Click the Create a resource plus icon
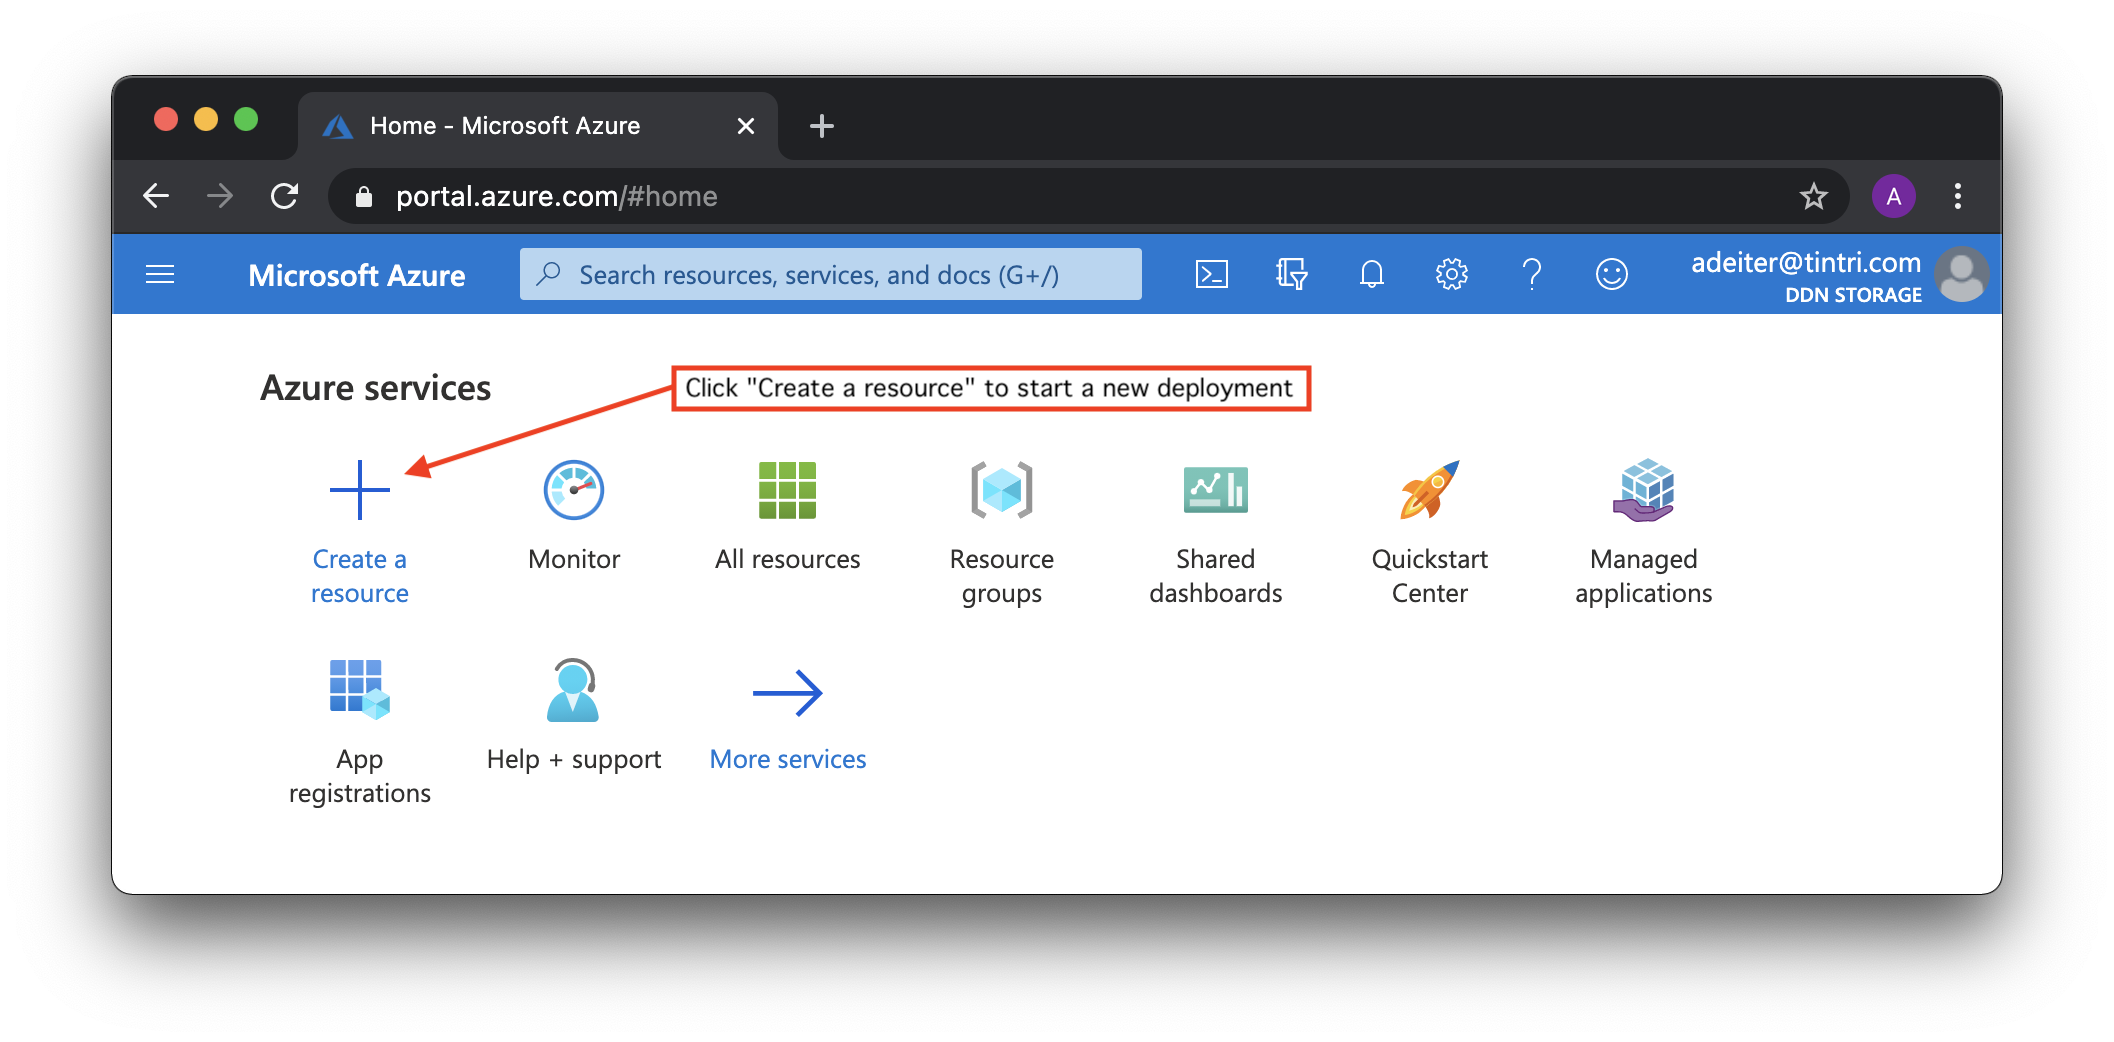 click(359, 490)
